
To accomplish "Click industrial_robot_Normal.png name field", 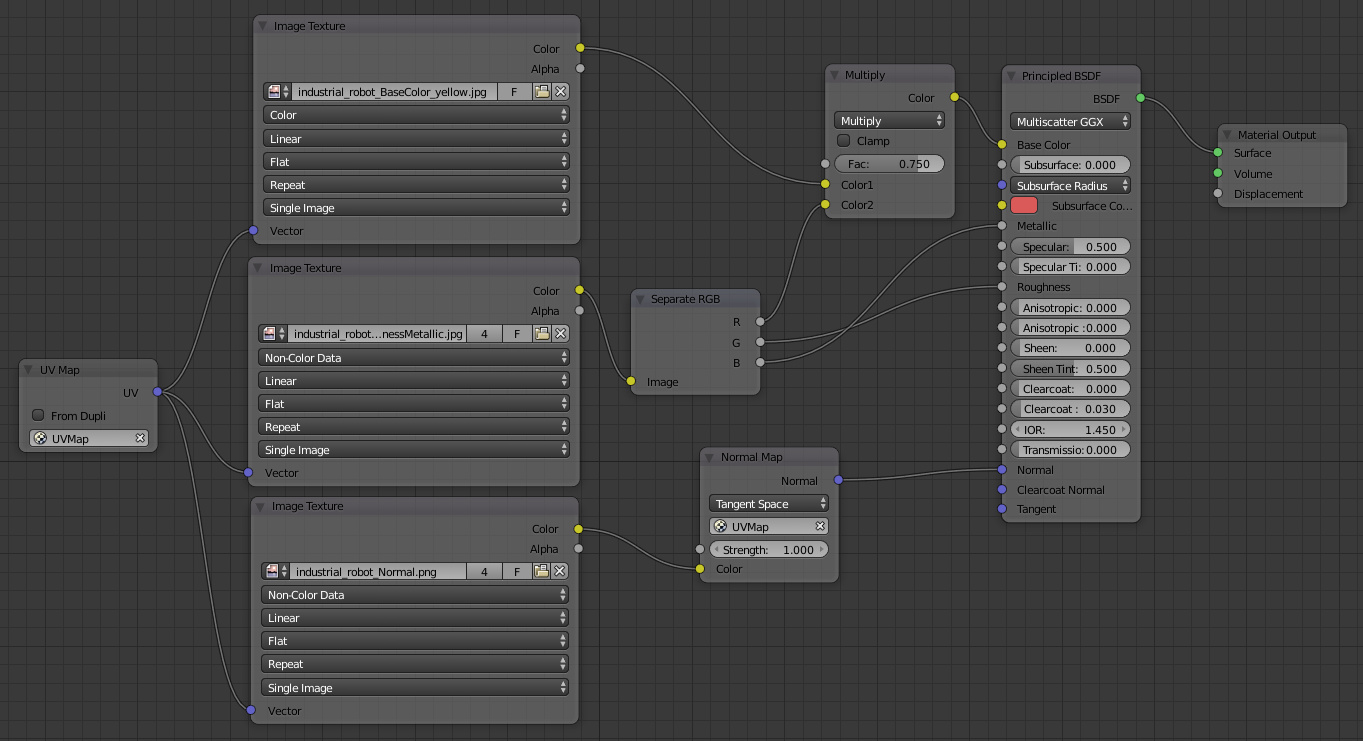I will (x=378, y=572).
